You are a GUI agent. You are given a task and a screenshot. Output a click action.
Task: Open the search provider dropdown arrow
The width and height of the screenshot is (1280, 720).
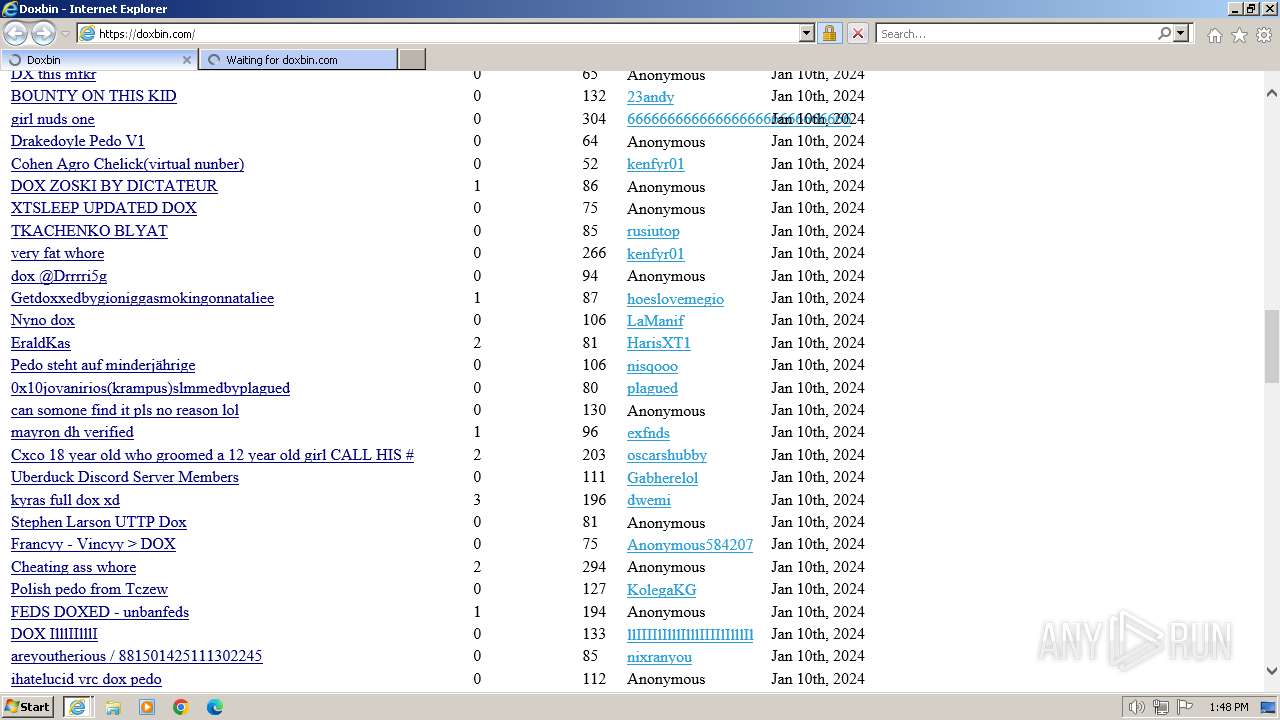click(1181, 34)
